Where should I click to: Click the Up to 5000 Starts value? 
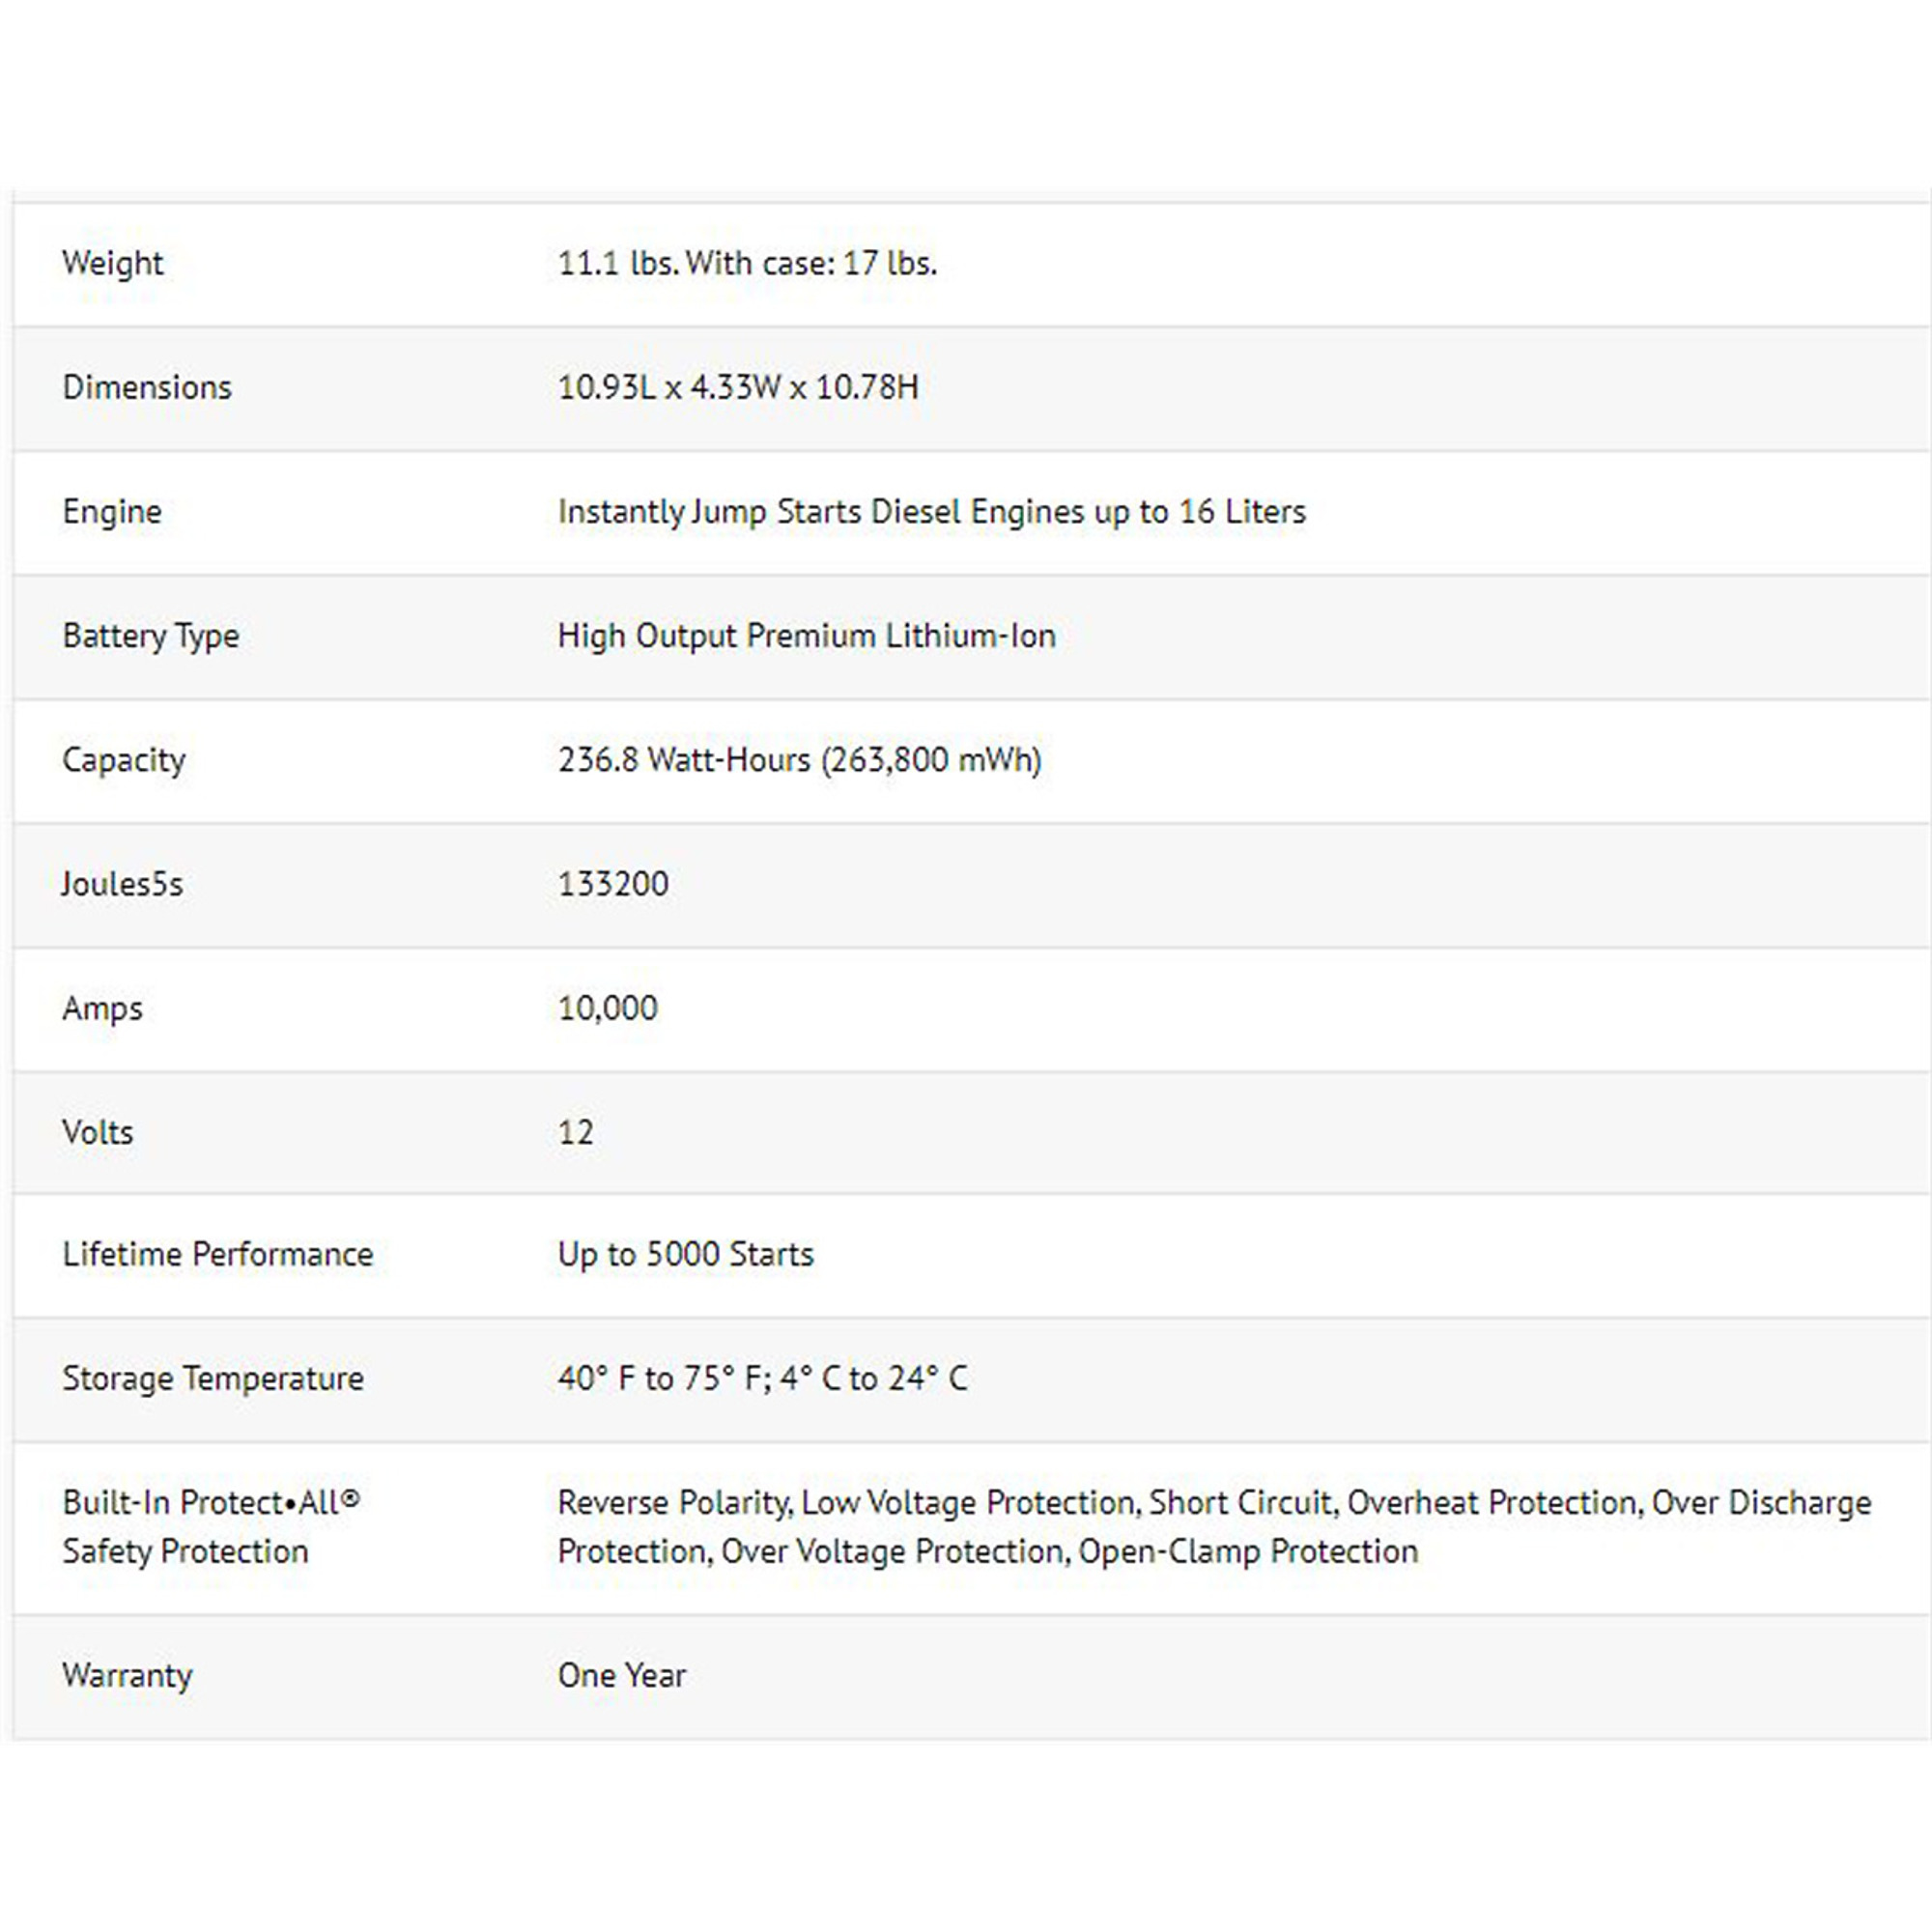[x=685, y=1254]
